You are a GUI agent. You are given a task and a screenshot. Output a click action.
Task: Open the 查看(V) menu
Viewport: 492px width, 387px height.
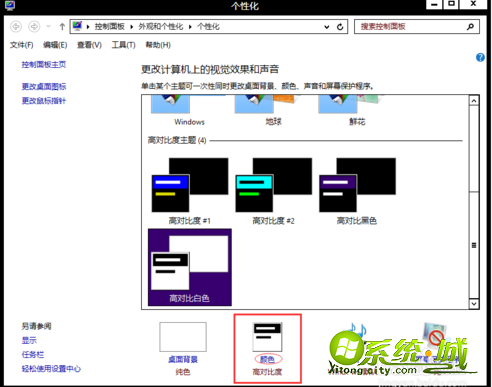[x=89, y=45]
